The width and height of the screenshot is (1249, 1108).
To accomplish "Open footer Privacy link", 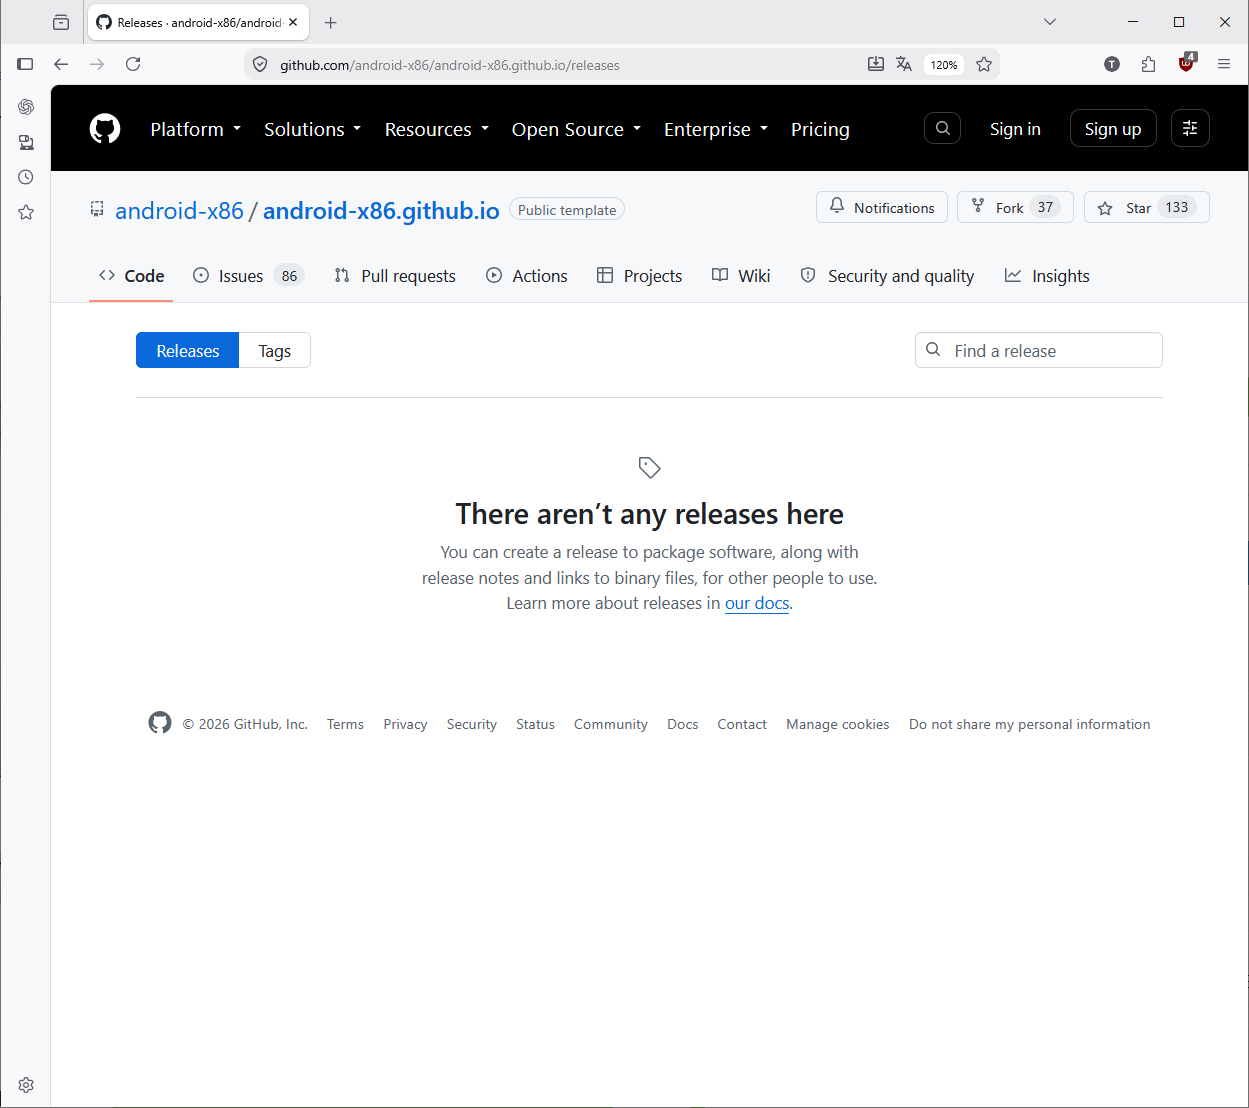I will 405,724.
